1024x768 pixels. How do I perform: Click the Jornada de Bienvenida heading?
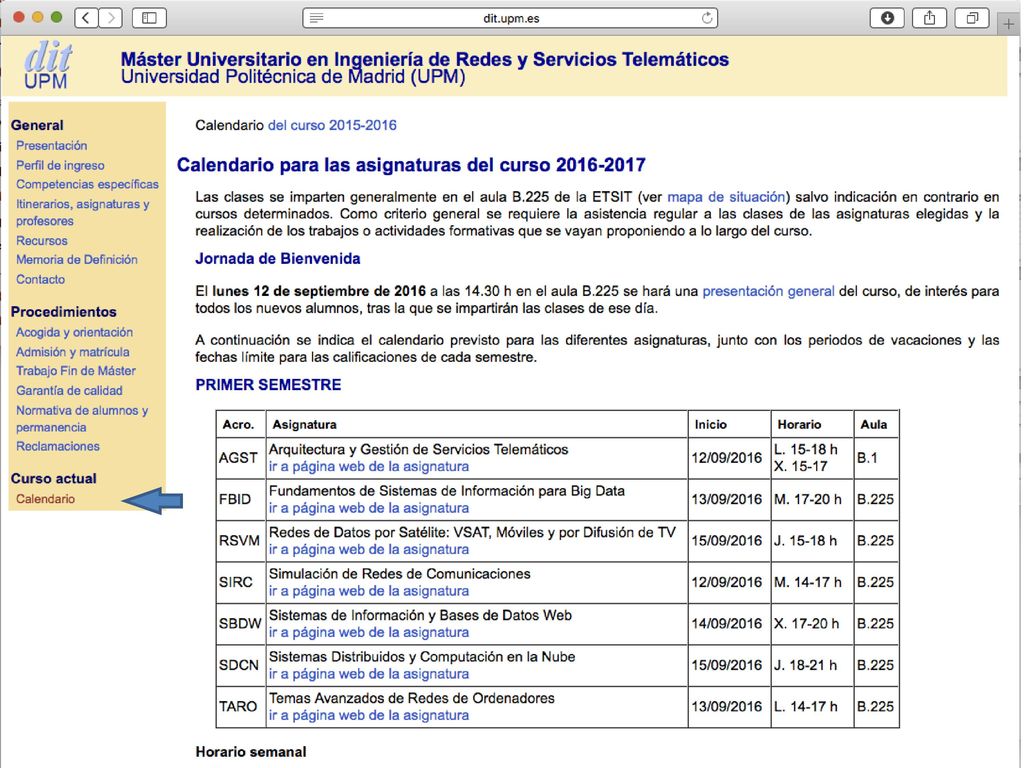pos(278,259)
